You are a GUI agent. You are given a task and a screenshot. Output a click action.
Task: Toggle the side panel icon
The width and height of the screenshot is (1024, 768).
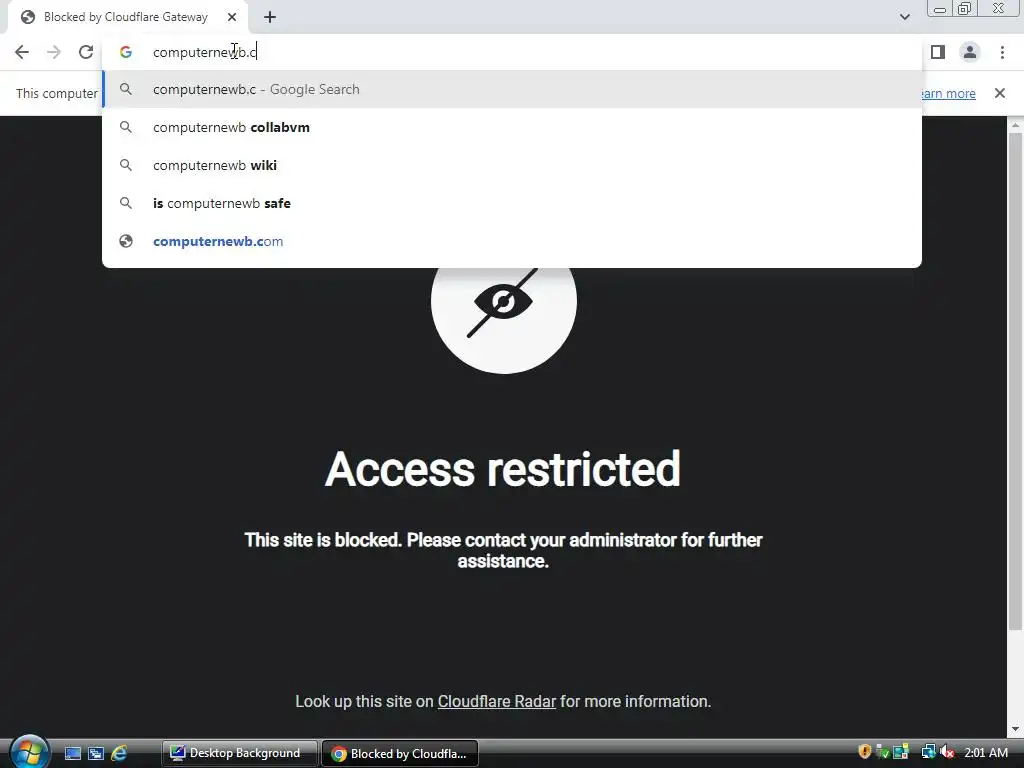938,52
